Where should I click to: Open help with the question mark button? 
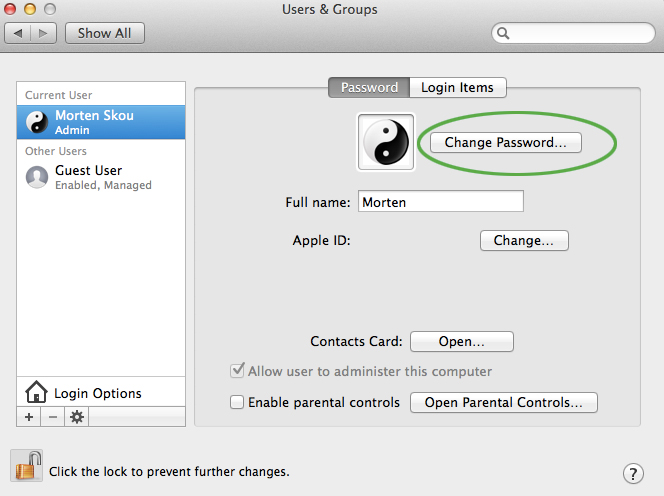[633, 474]
